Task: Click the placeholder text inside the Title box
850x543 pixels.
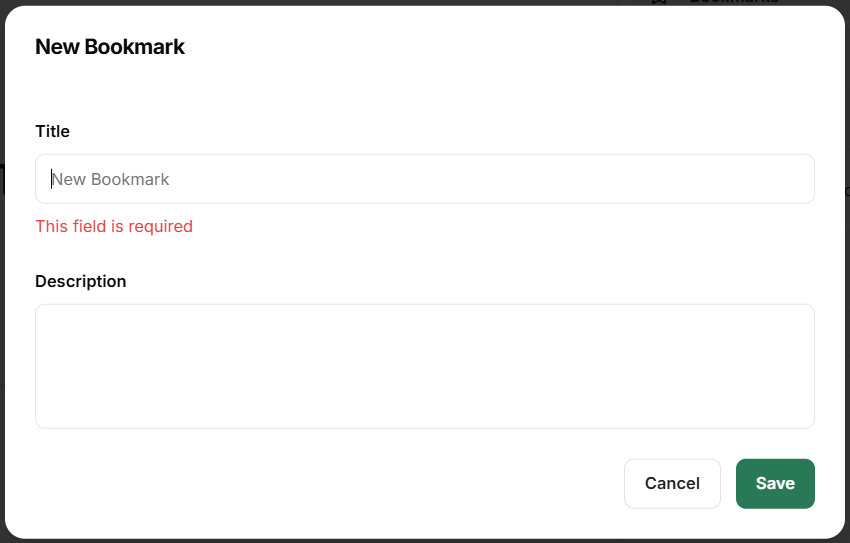Action: [111, 180]
